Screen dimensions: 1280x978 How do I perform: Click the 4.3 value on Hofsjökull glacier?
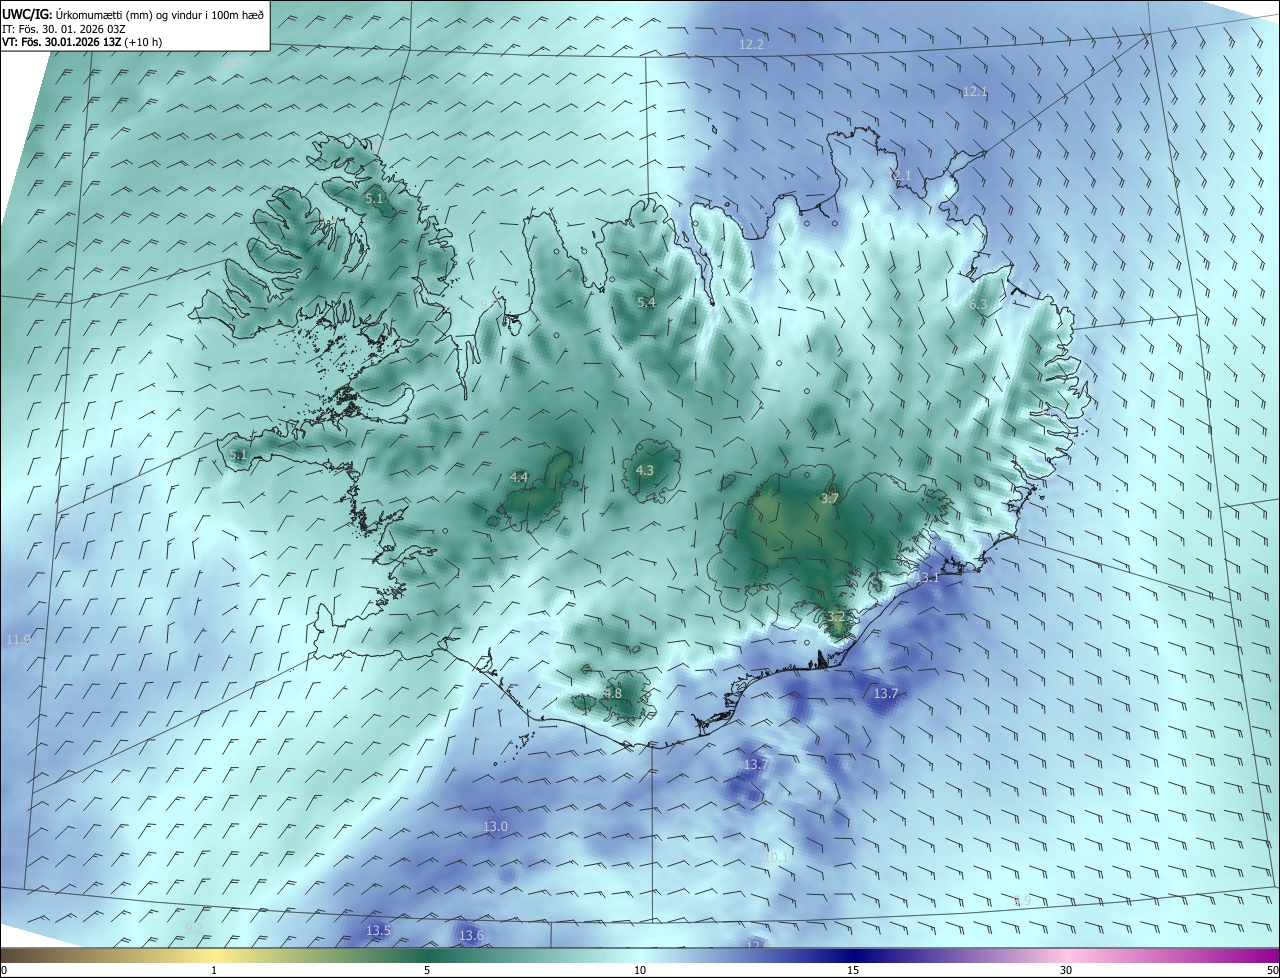645,470
